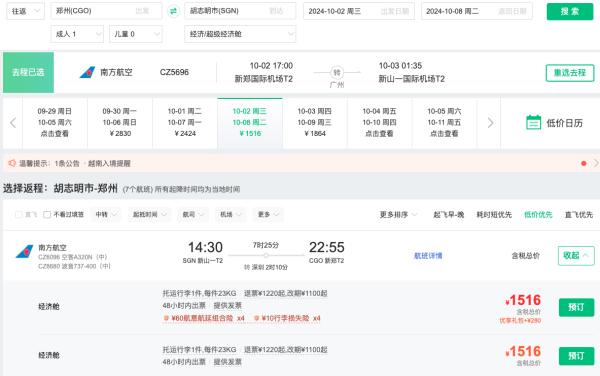Screen dimensions: 600x376
Task: Sort by 起飞早-晚
Action: tap(448, 215)
